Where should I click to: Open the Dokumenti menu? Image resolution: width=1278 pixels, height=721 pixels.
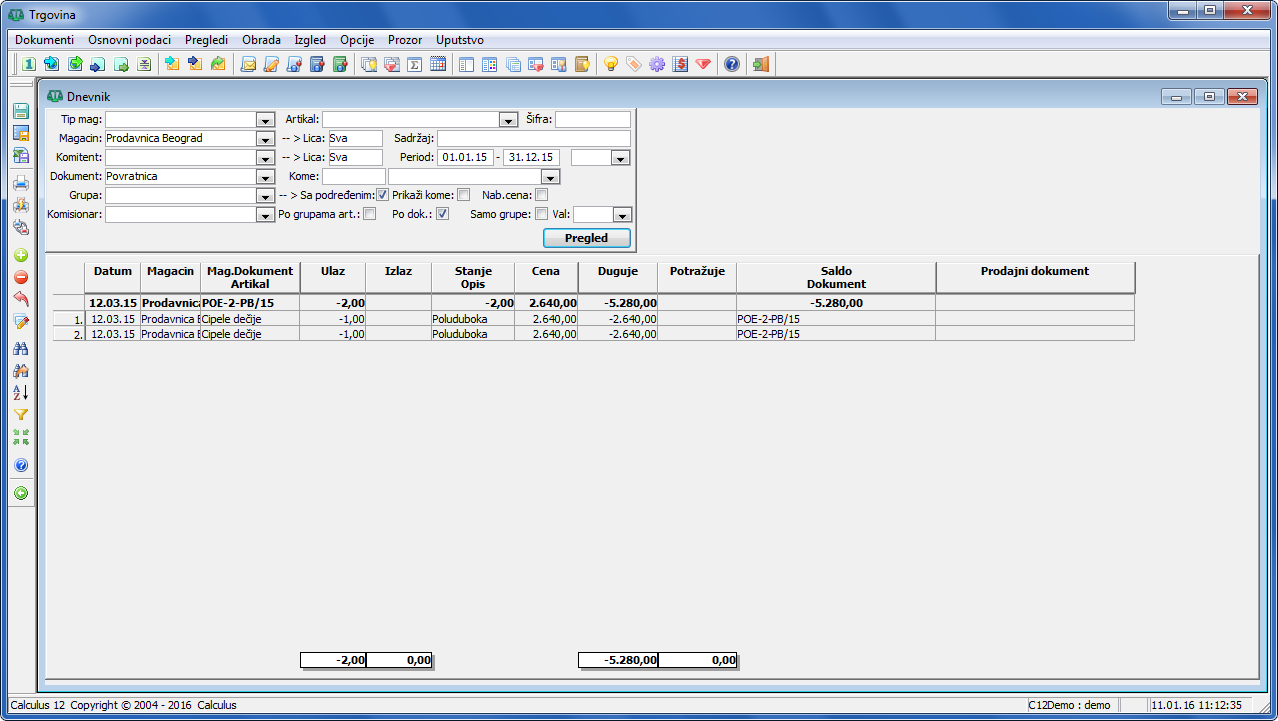tap(44, 40)
